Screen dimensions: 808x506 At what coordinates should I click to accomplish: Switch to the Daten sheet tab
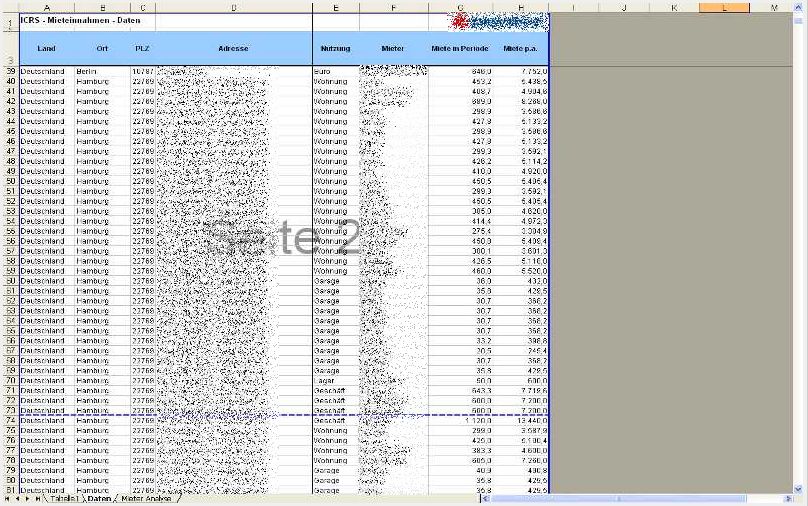99,499
